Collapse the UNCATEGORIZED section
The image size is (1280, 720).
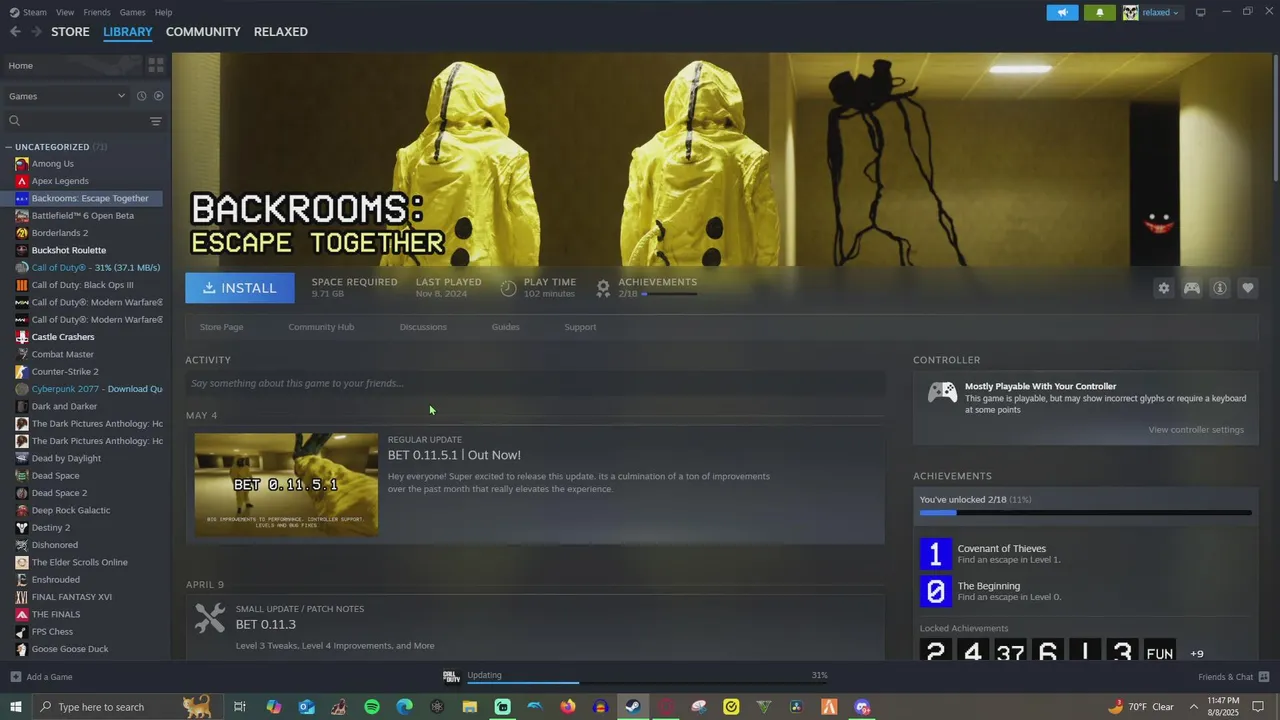pos(9,147)
